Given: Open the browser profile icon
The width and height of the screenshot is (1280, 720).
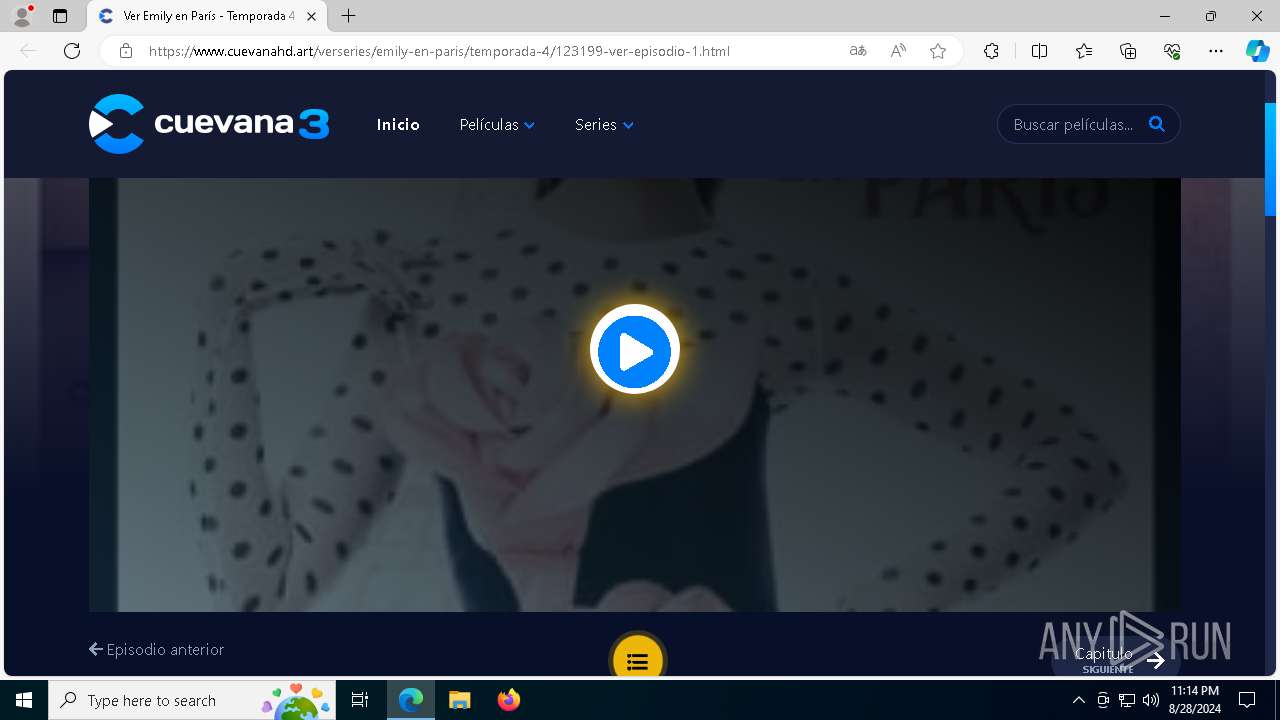Looking at the screenshot, I should tap(22, 16).
